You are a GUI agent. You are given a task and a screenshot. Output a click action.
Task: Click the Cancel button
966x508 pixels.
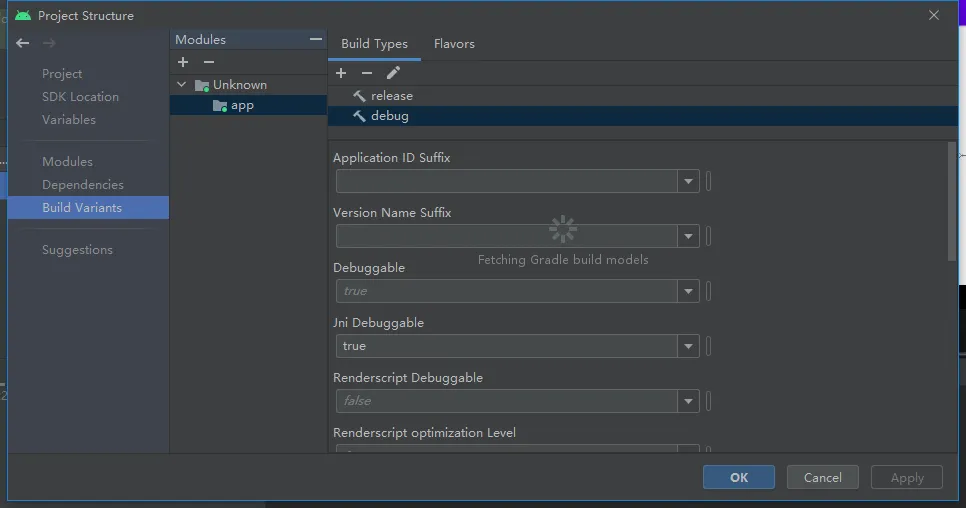pos(822,477)
